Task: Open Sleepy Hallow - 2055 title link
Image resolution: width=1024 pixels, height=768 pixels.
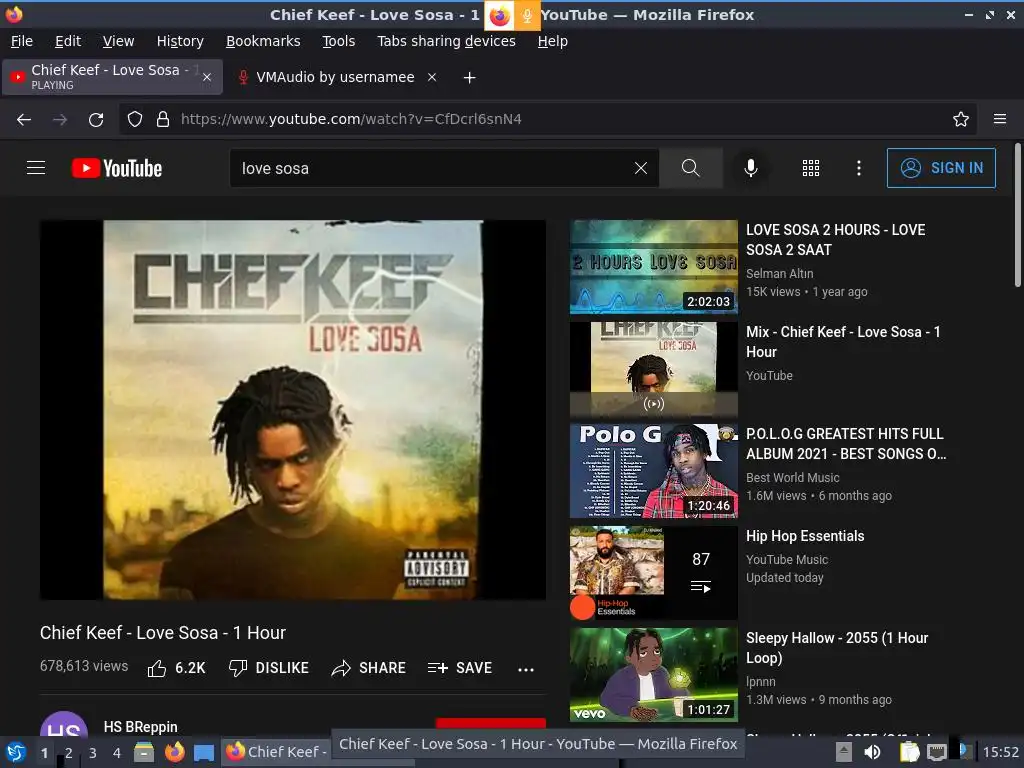Action: (837, 647)
